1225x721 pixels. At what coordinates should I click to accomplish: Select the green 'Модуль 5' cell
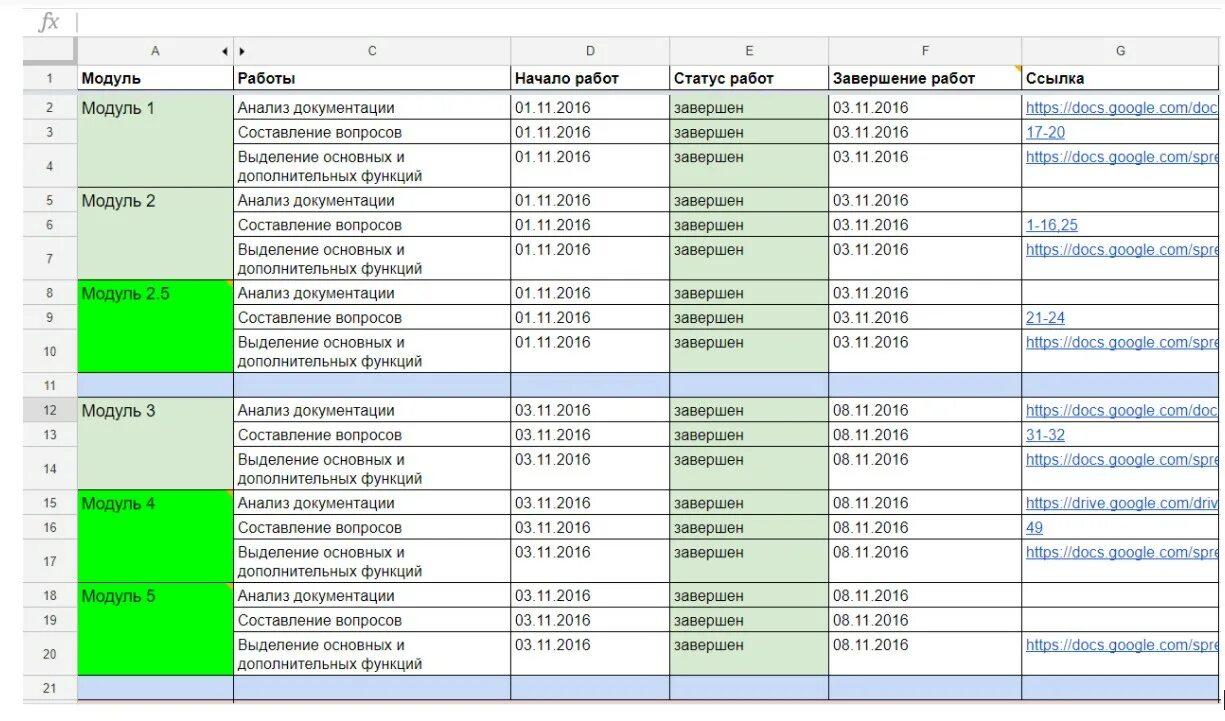pyautogui.click(x=155, y=630)
